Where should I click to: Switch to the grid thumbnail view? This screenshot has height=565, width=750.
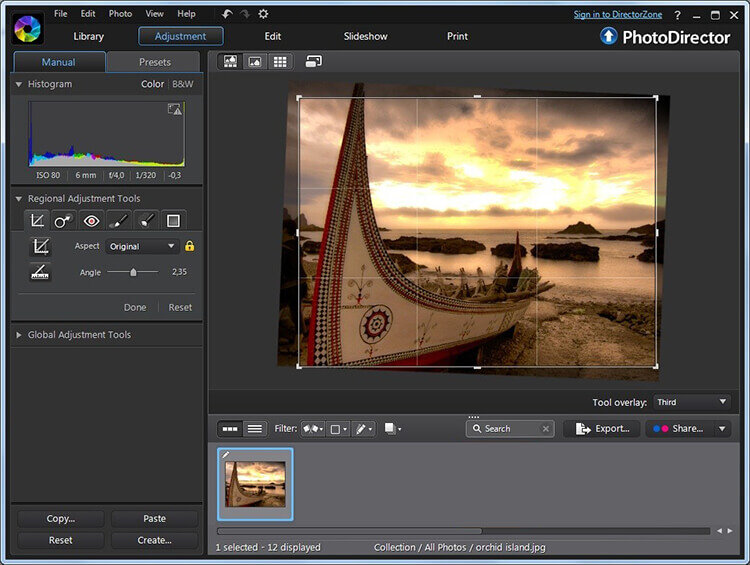(x=280, y=62)
